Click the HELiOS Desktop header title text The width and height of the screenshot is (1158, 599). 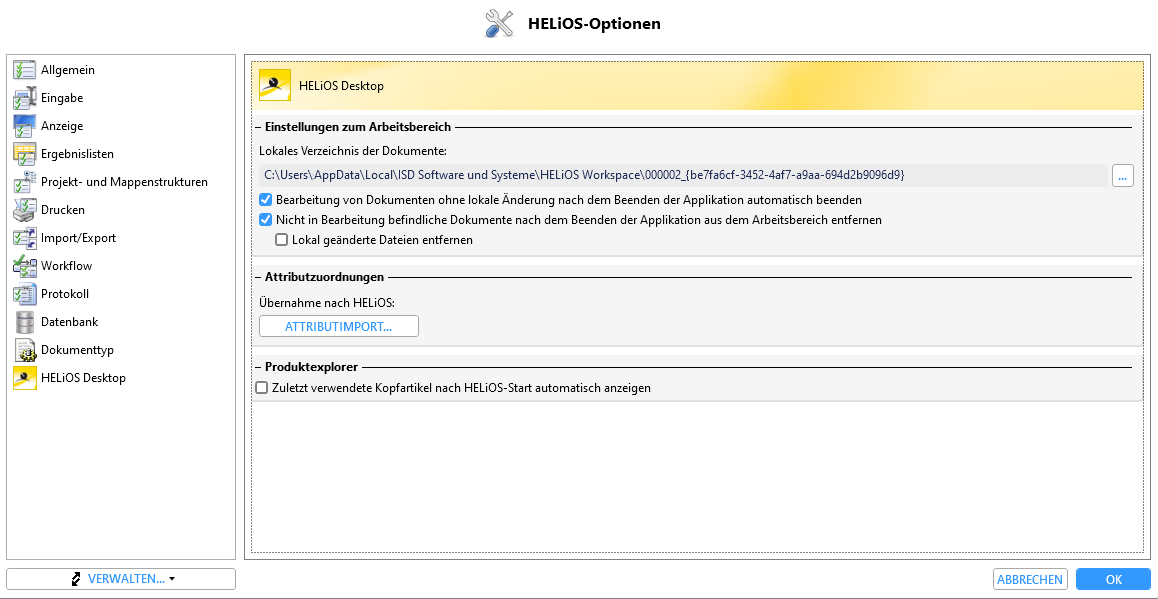click(x=341, y=86)
